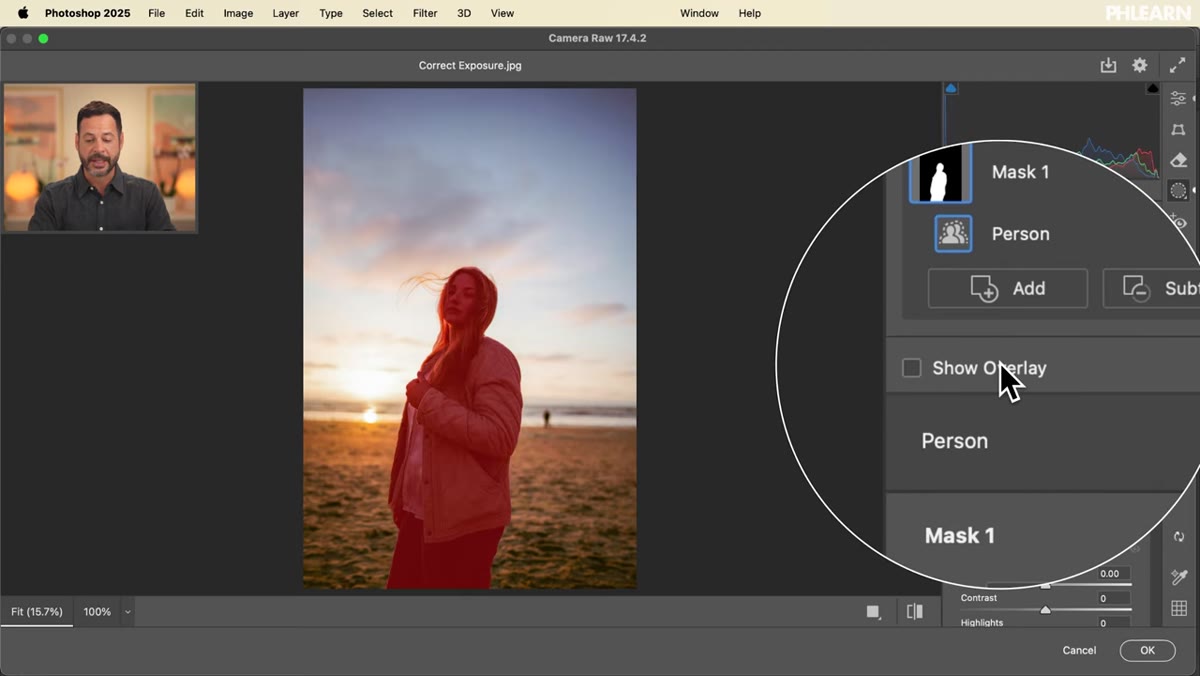
Task: Open the zoom level dropdown chevron
Action: (x=127, y=612)
